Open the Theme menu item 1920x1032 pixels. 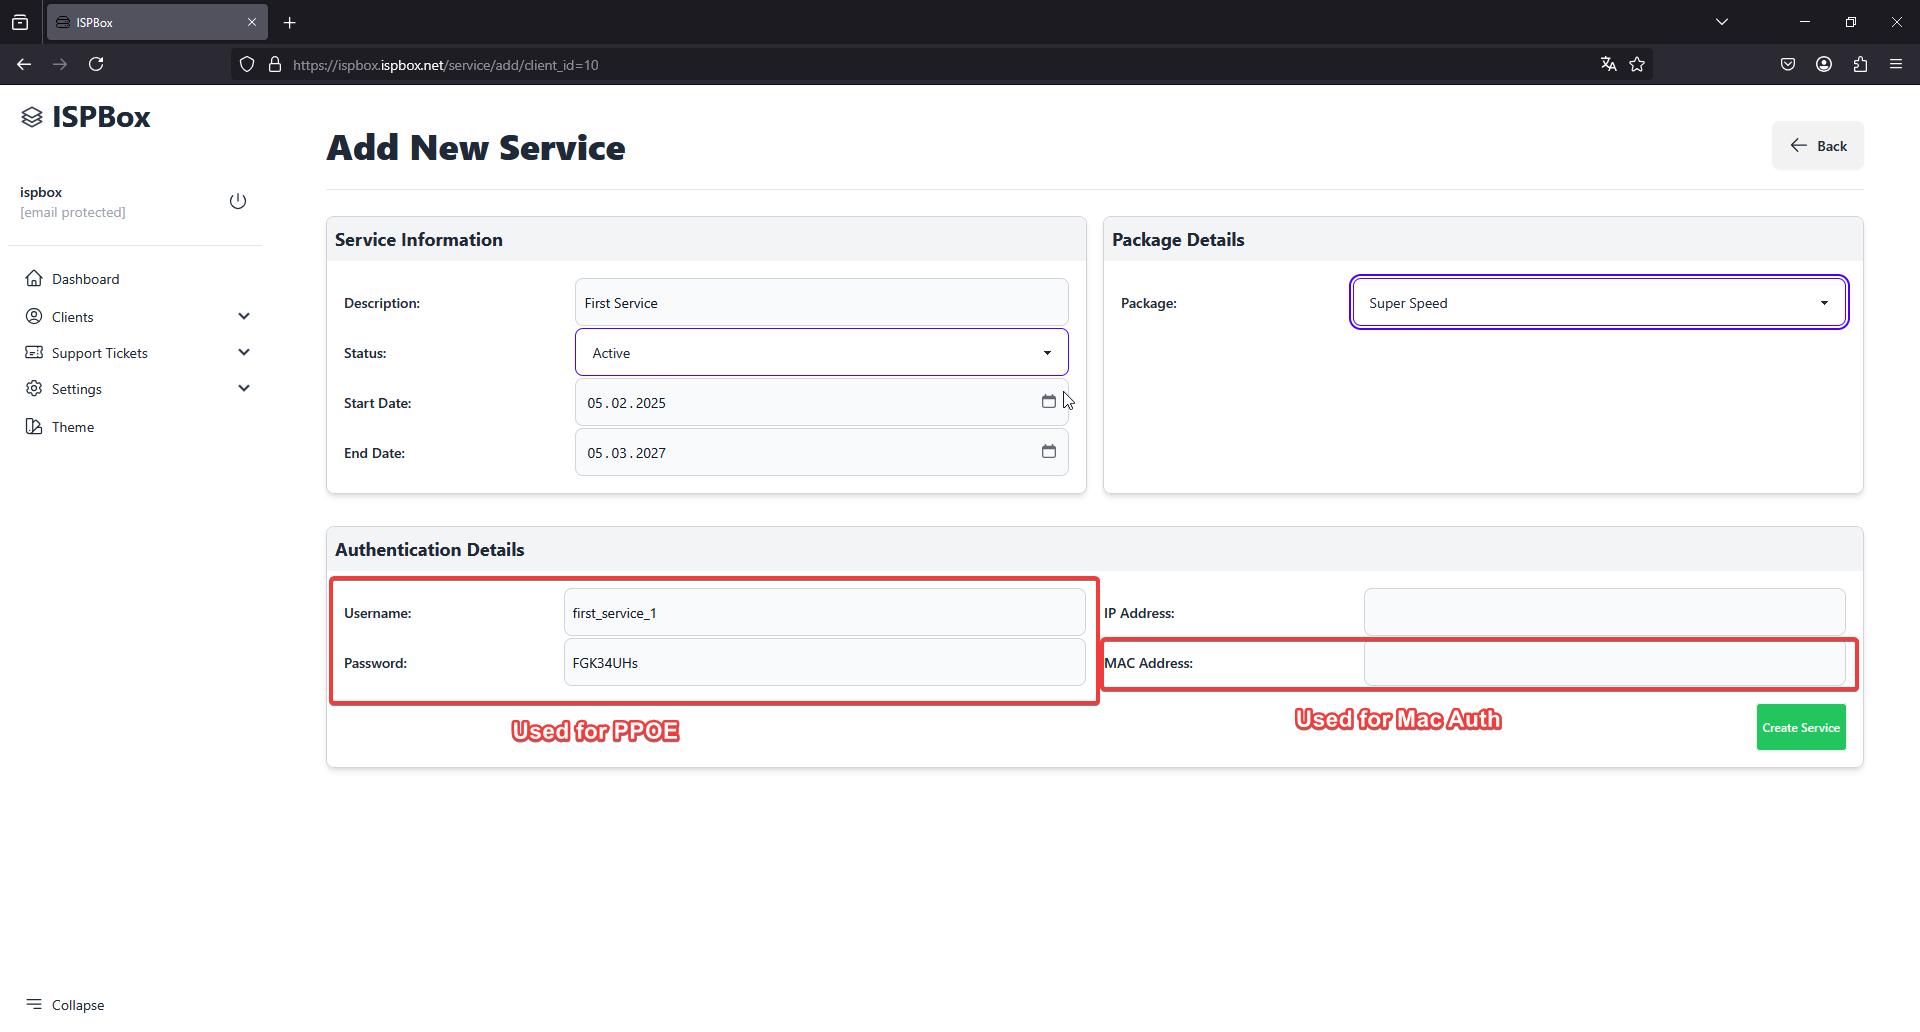click(72, 427)
